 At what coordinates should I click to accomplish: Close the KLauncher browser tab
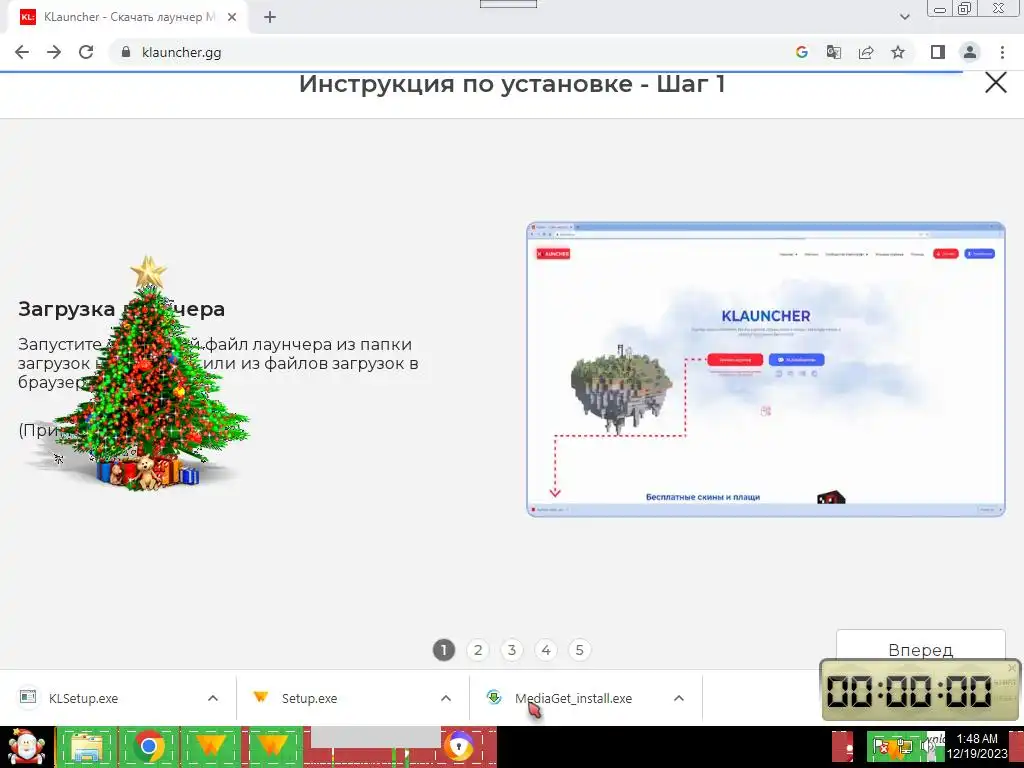coord(232,18)
